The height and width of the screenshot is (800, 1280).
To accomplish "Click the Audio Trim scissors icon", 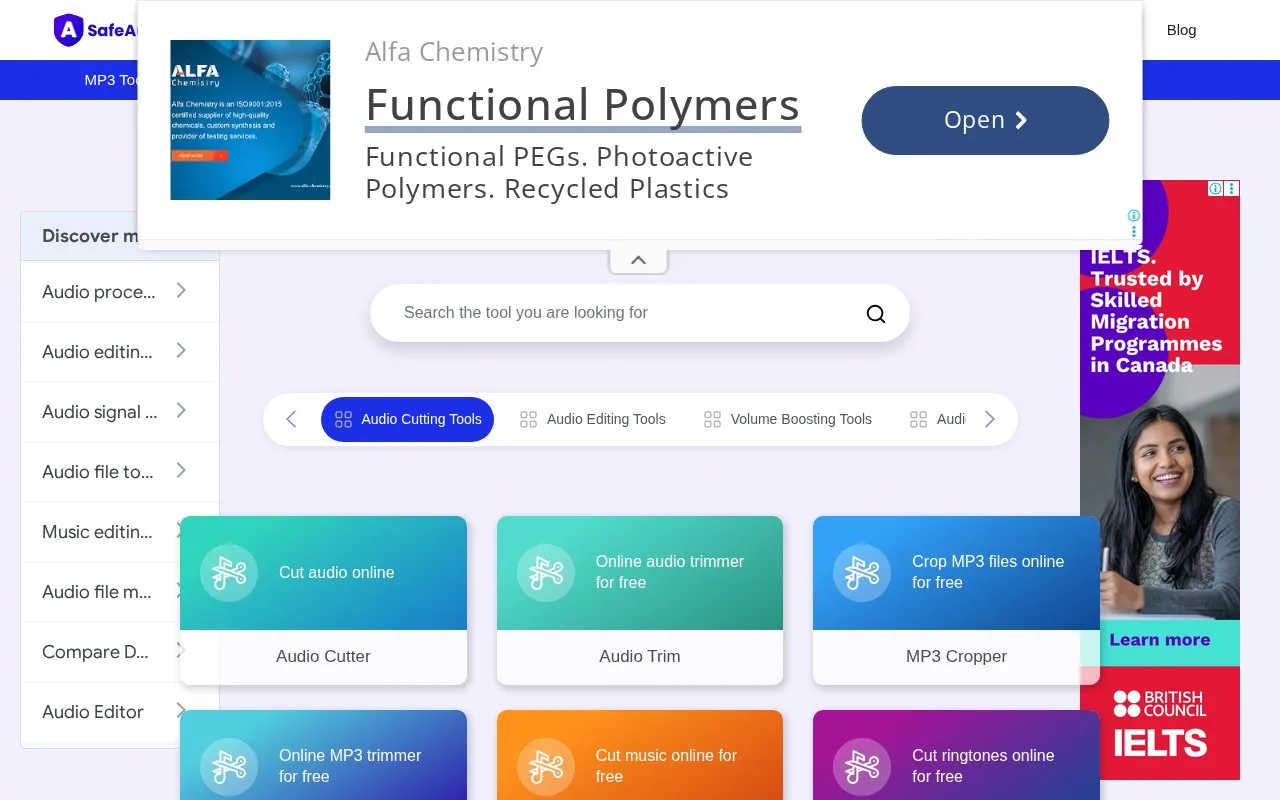I will [x=546, y=573].
